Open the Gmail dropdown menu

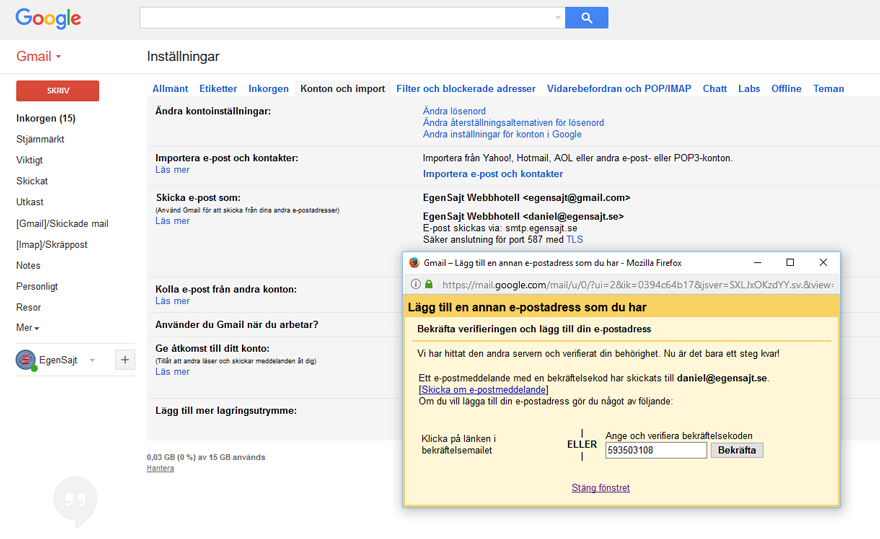38,56
